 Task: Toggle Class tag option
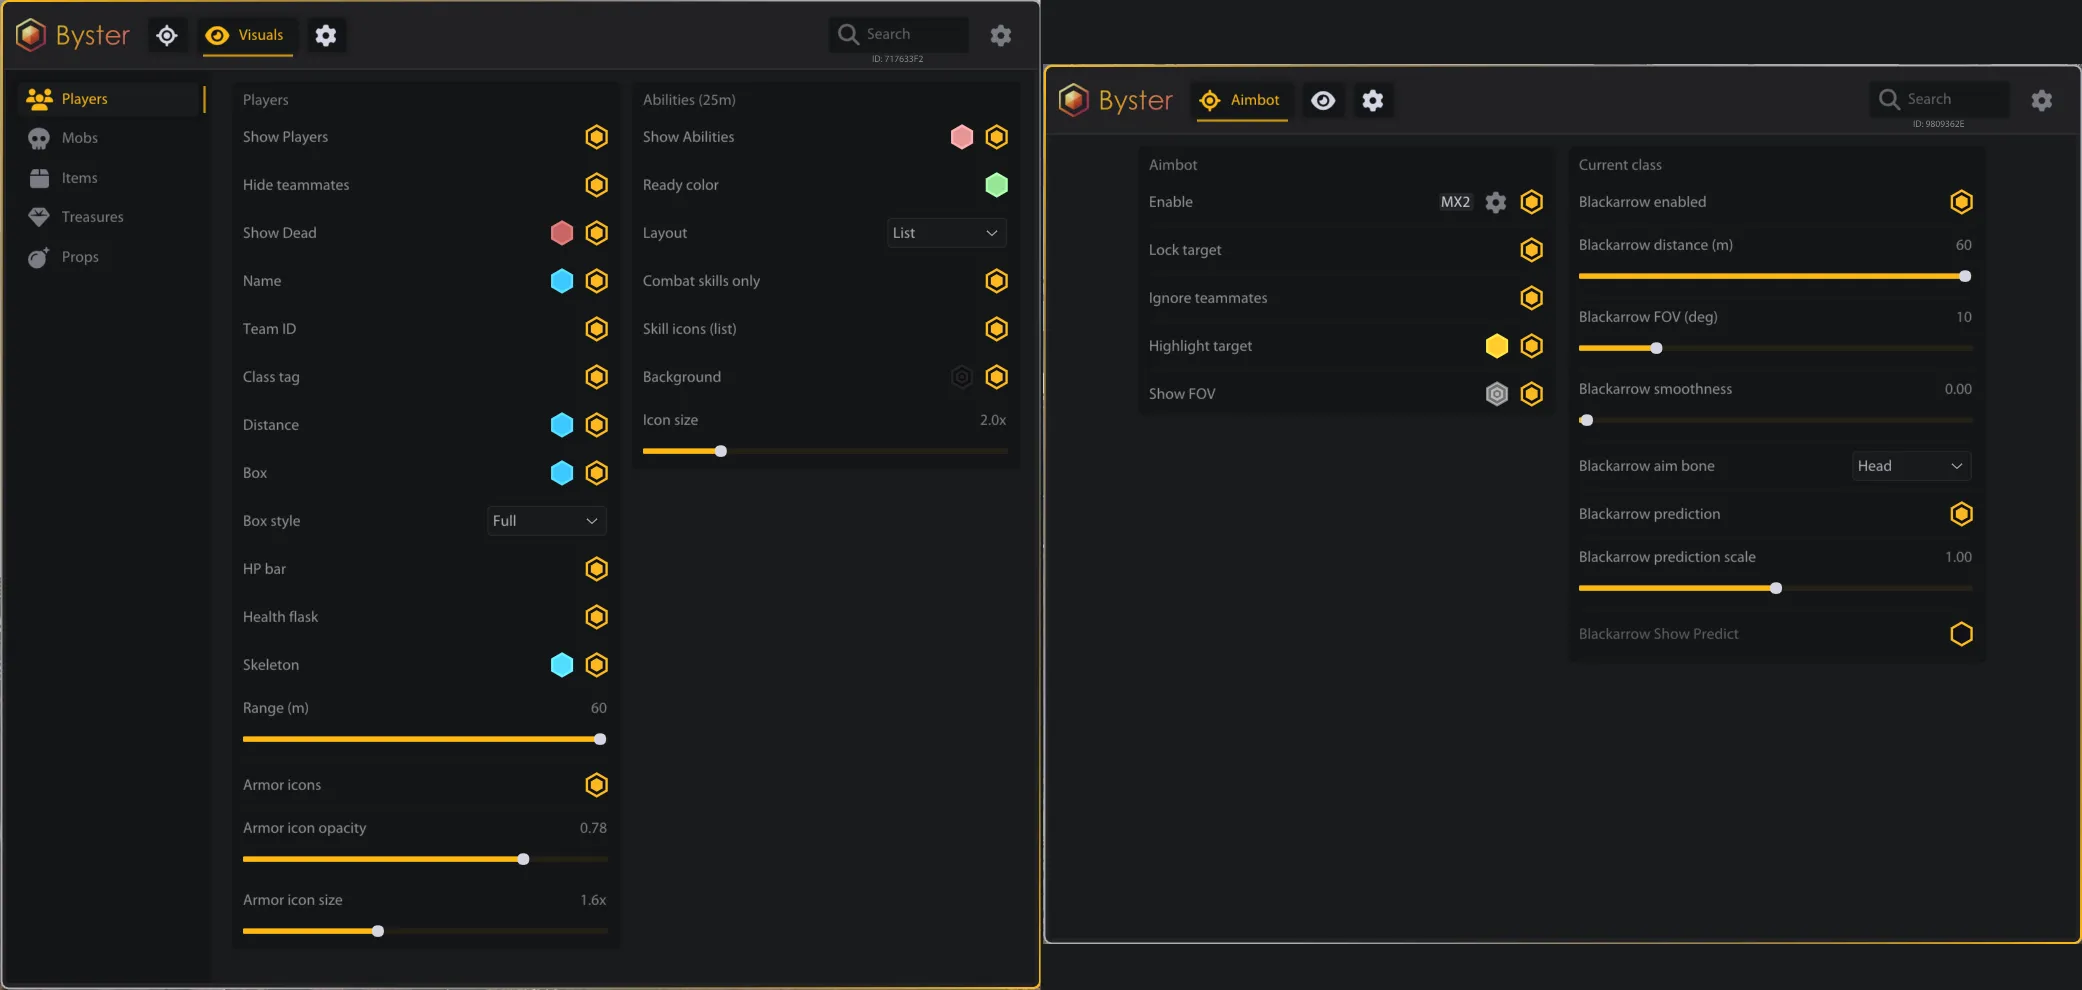(597, 377)
